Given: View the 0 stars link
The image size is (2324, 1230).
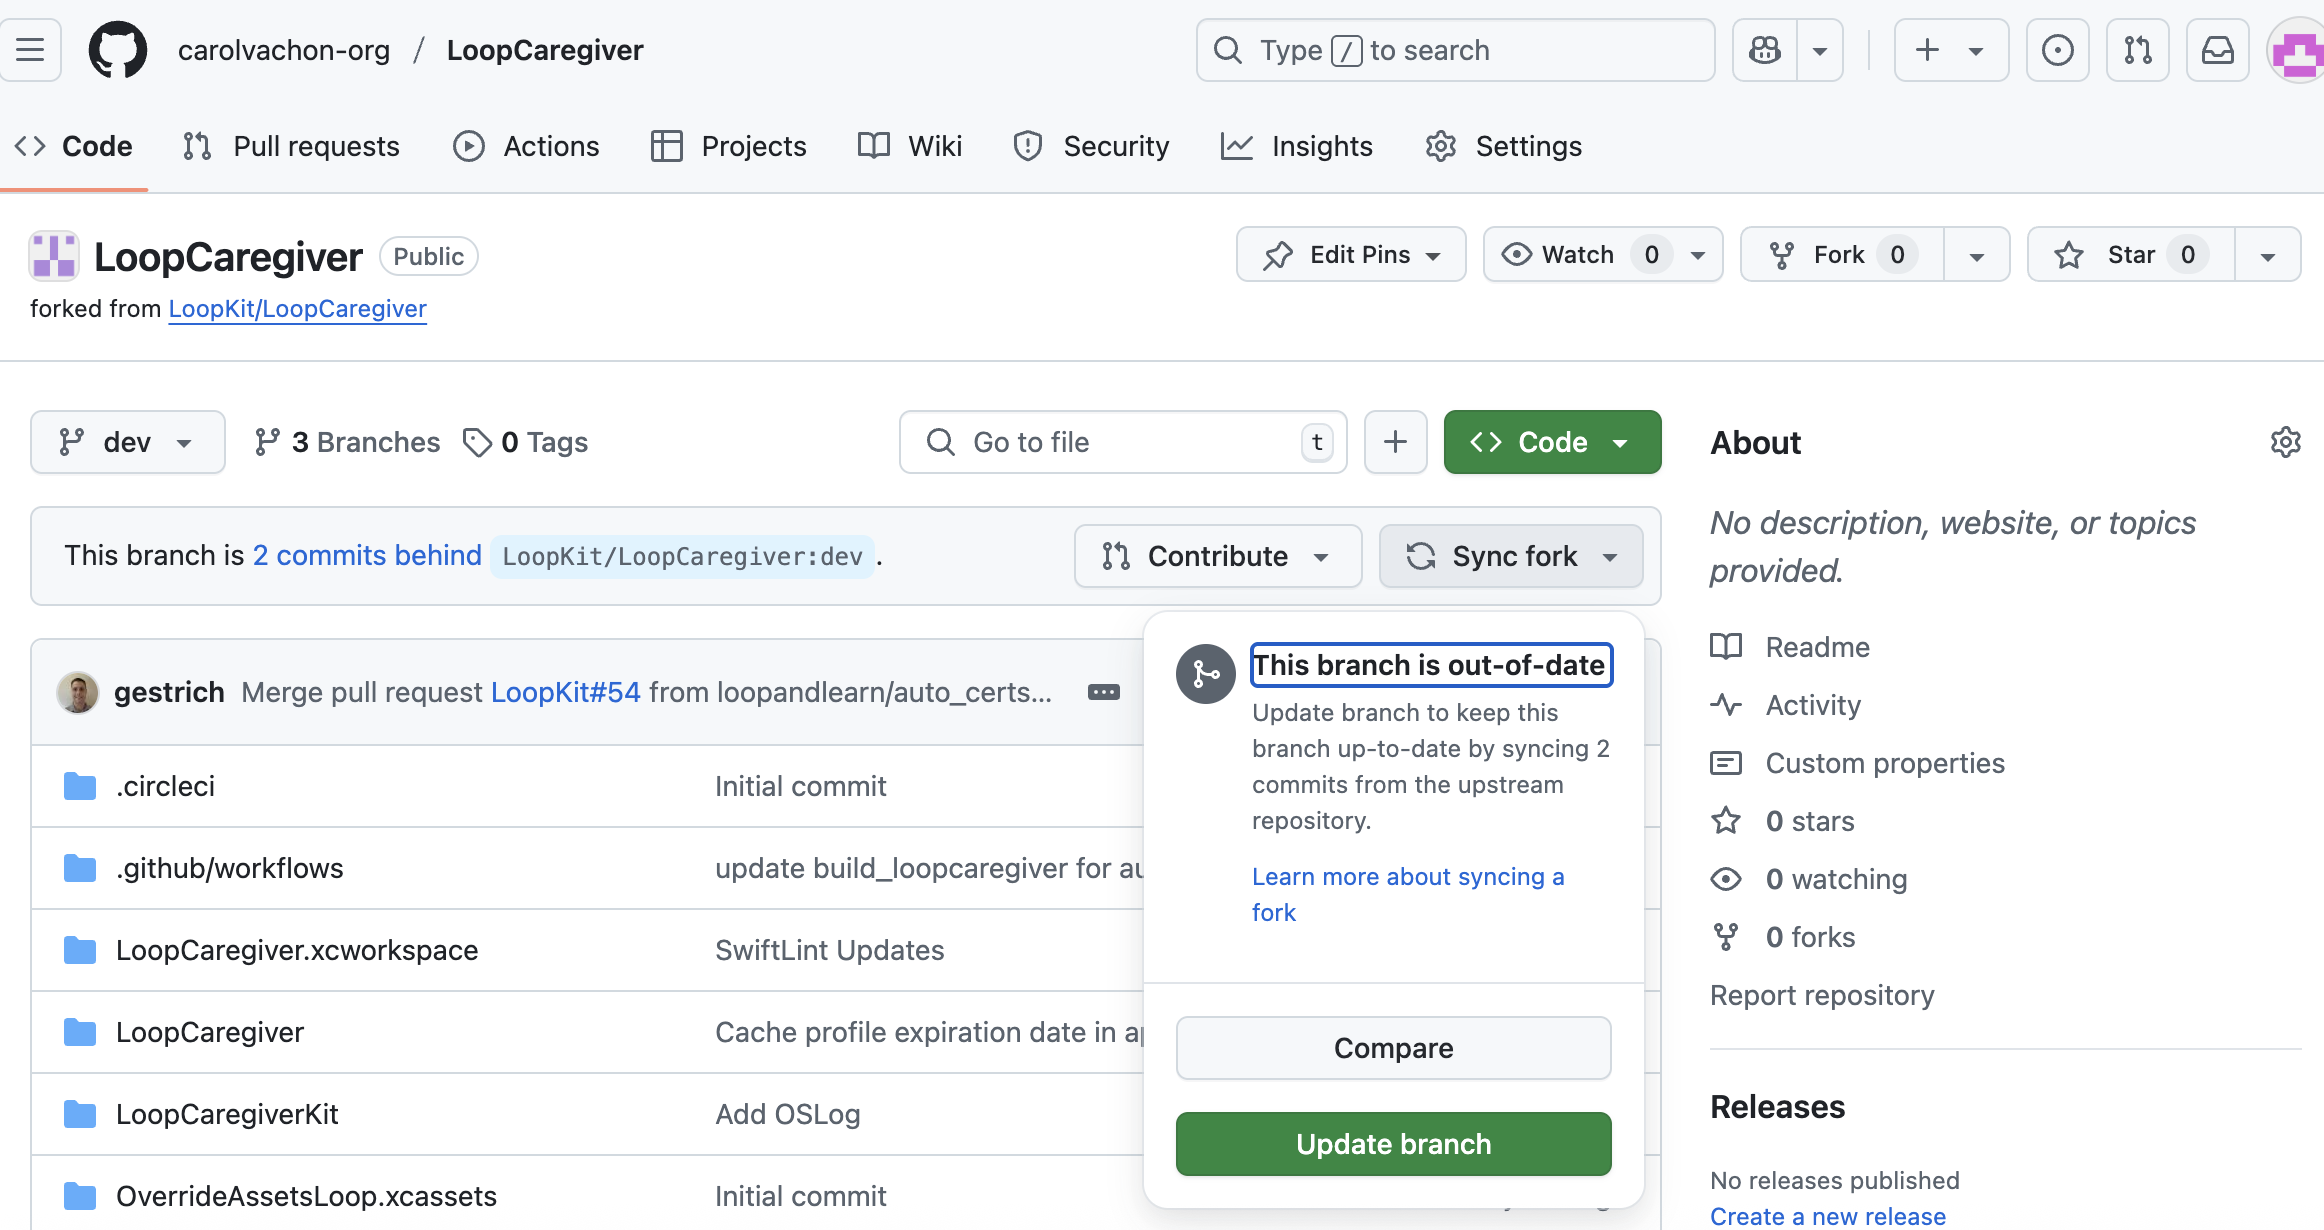Looking at the screenshot, I should 1783,821.
